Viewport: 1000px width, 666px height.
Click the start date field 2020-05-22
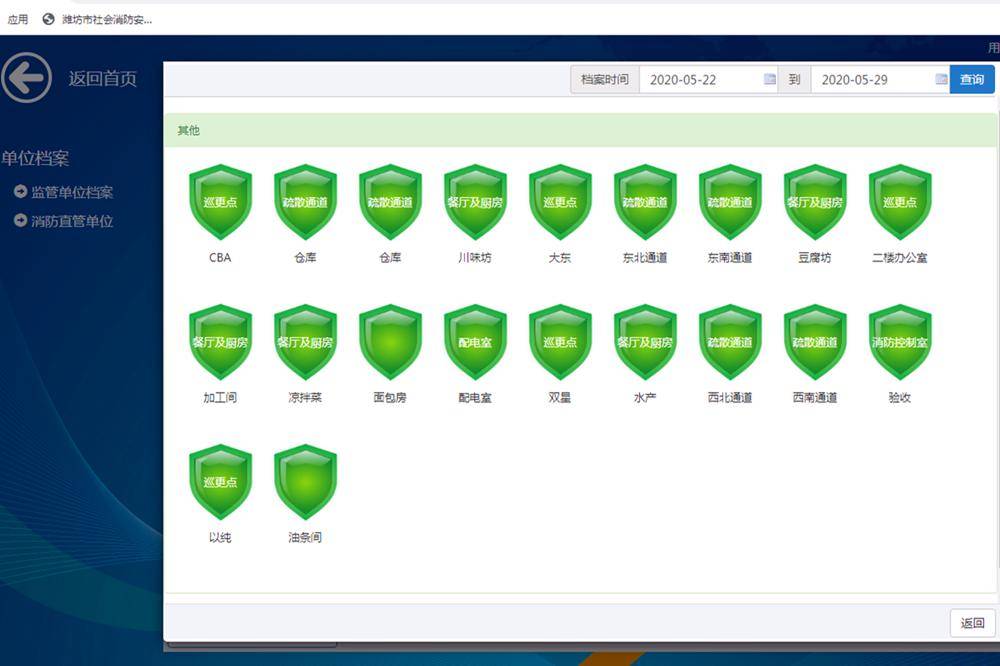coord(700,80)
